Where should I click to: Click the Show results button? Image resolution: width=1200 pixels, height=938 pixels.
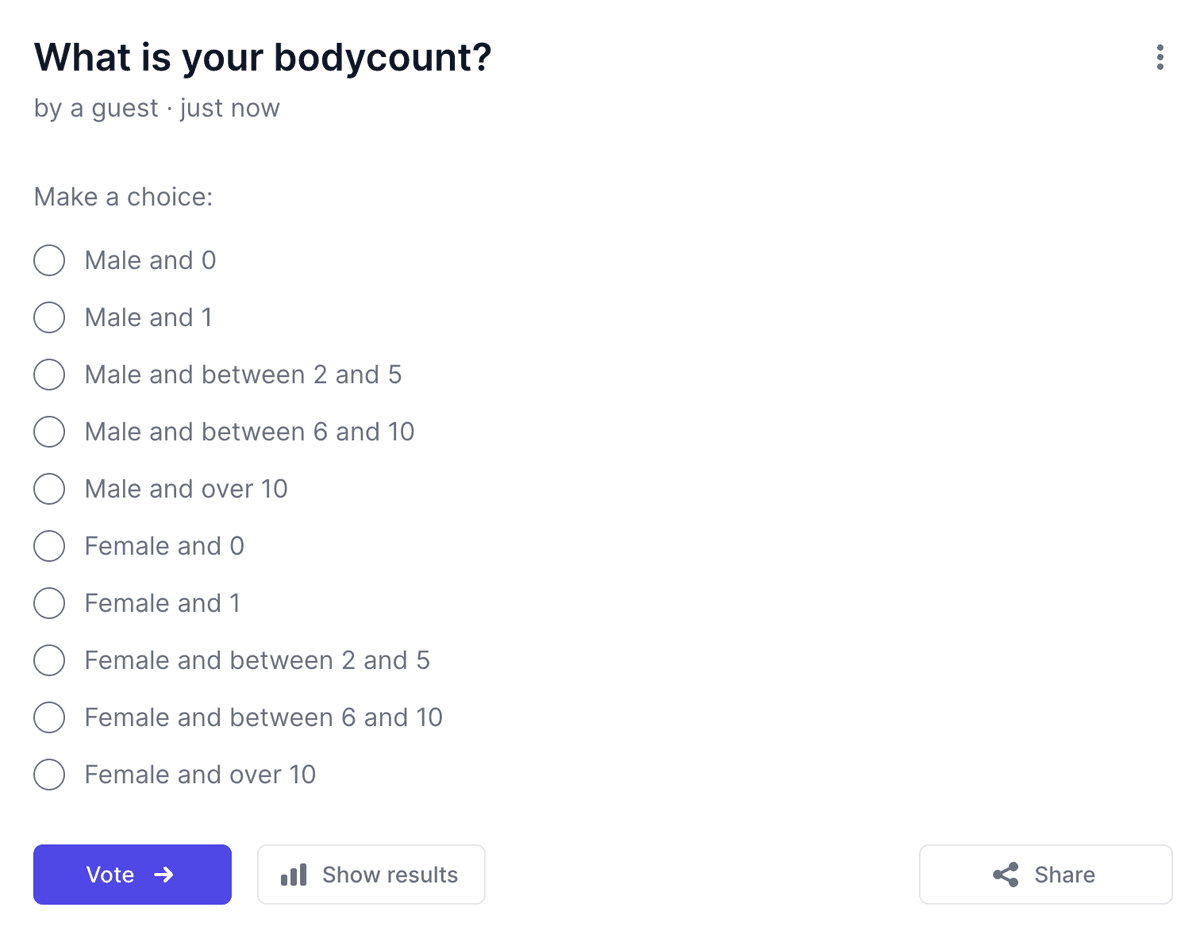pyautogui.click(x=371, y=875)
